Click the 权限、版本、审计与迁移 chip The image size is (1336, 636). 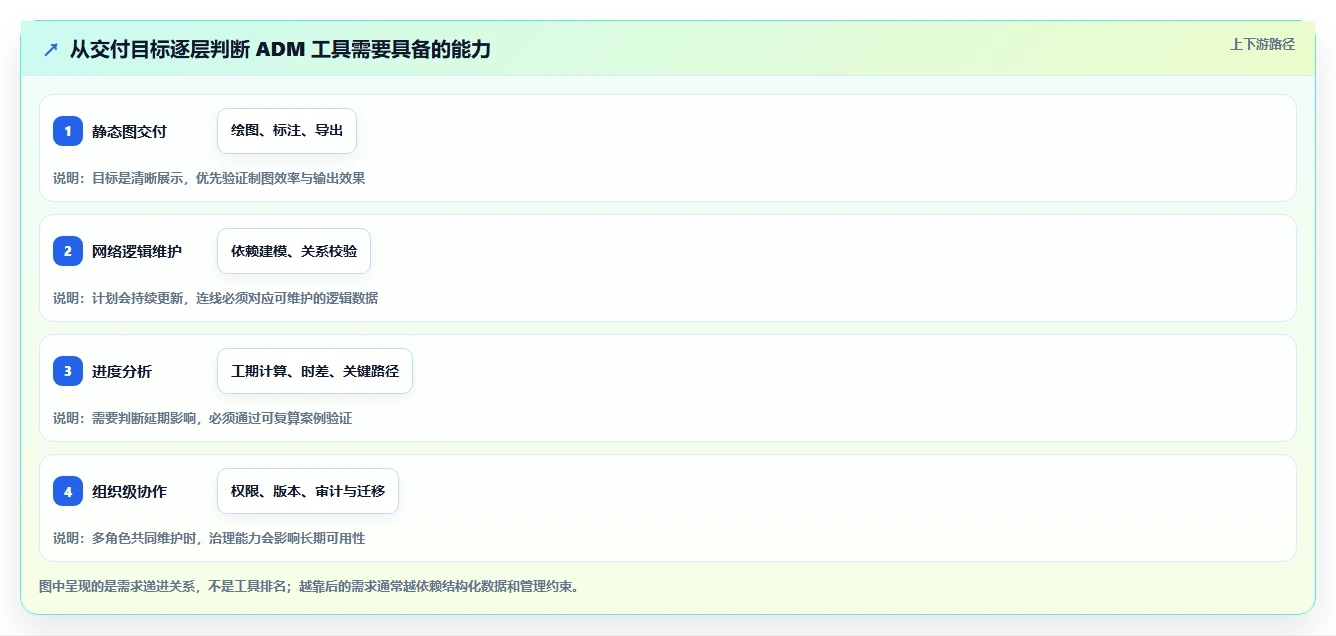click(308, 491)
